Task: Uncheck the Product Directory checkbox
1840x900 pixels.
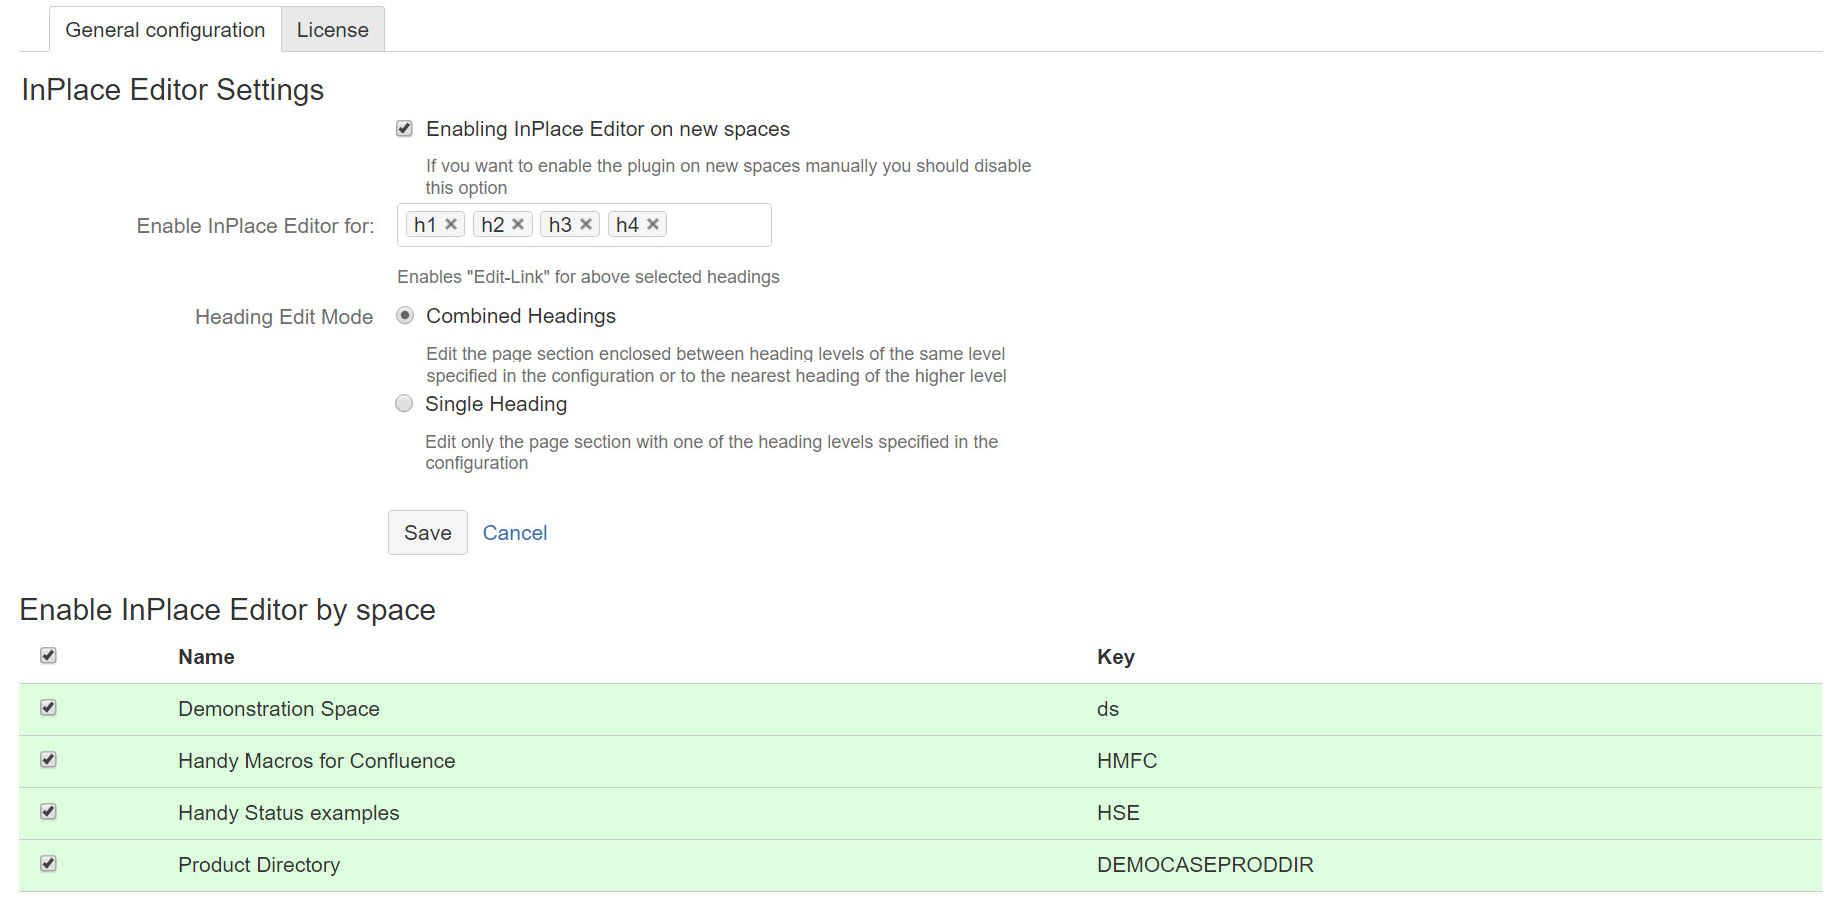Action: tap(48, 863)
